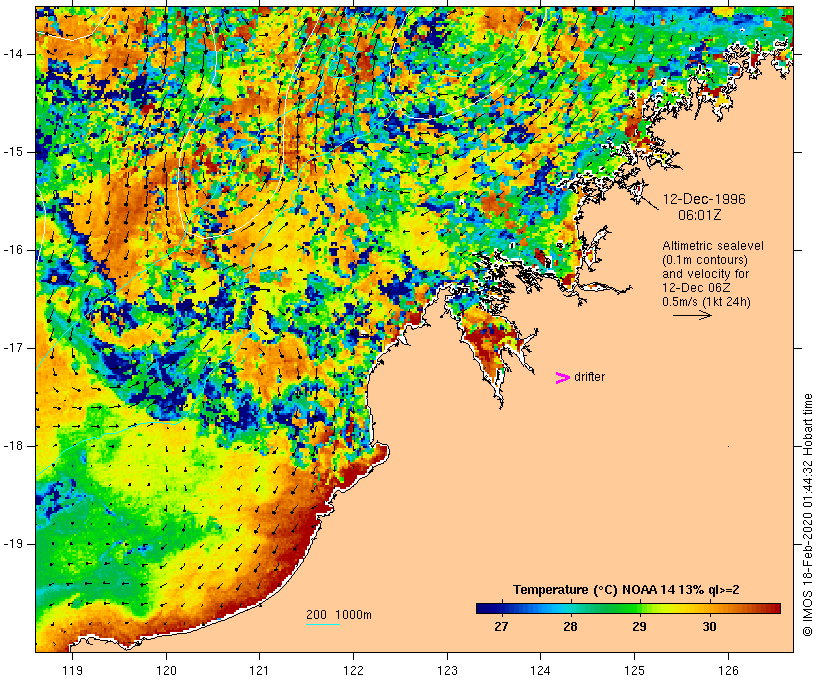Click the magenta drifter marker symbol
The width and height of the screenshot is (820, 680).
(x=562, y=378)
